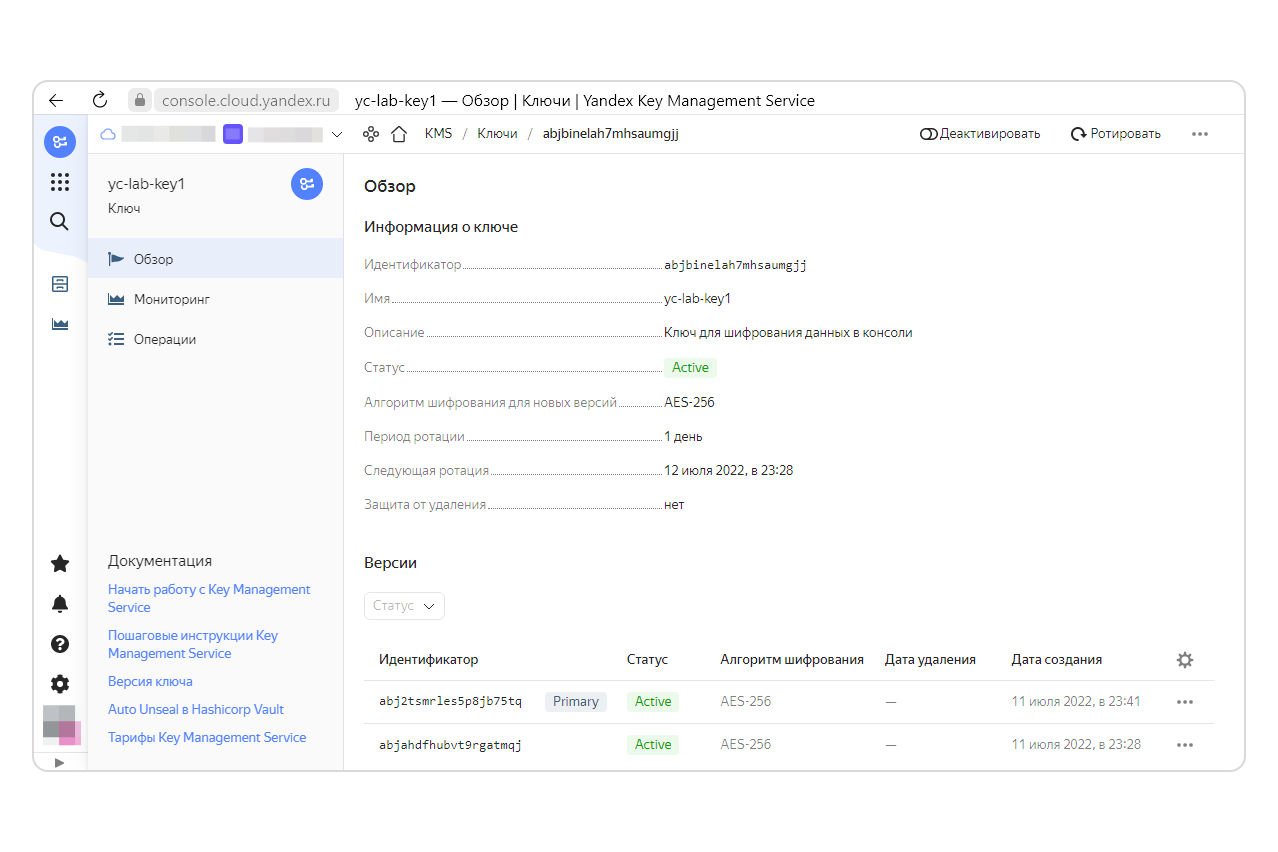Click the Статус column header in versions table
Viewport: 1278px width, 852px height.
(647, 660)
